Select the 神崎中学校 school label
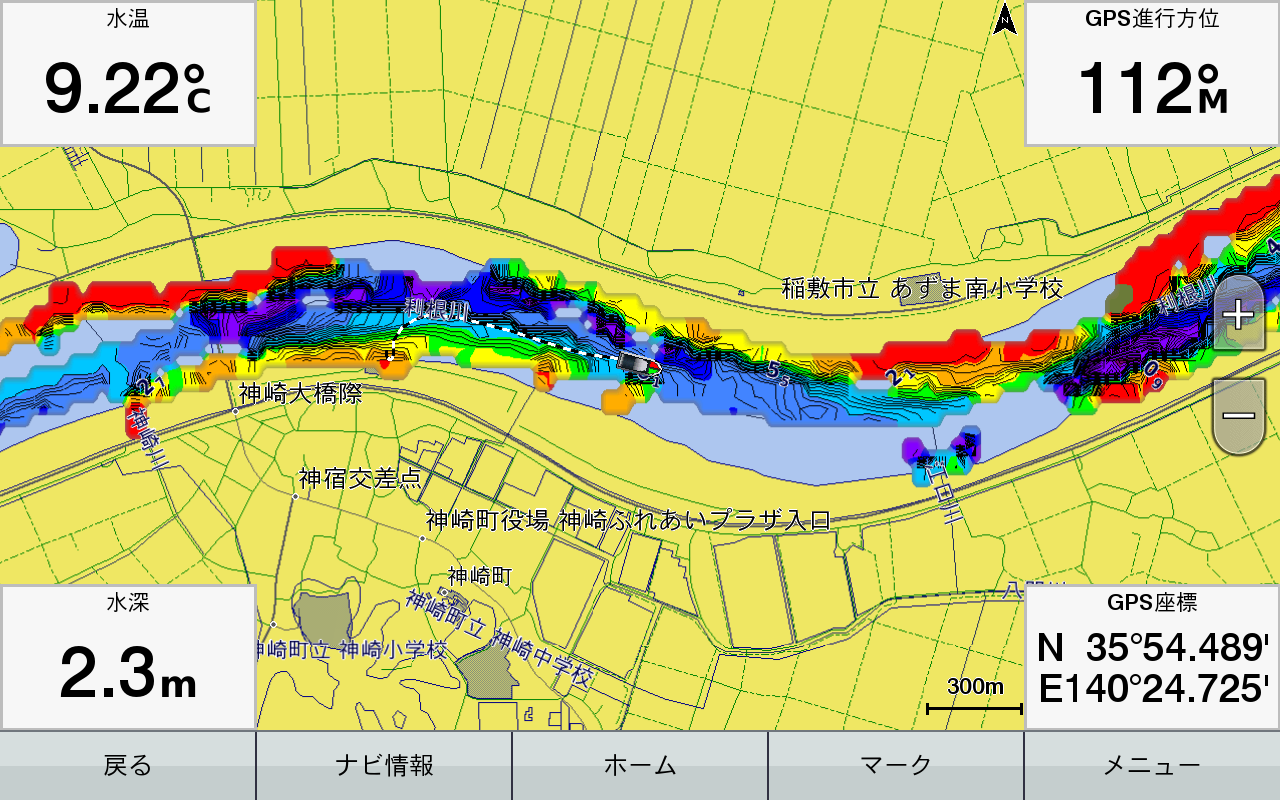The image size is (1280, 800). (x=542, y=660)
